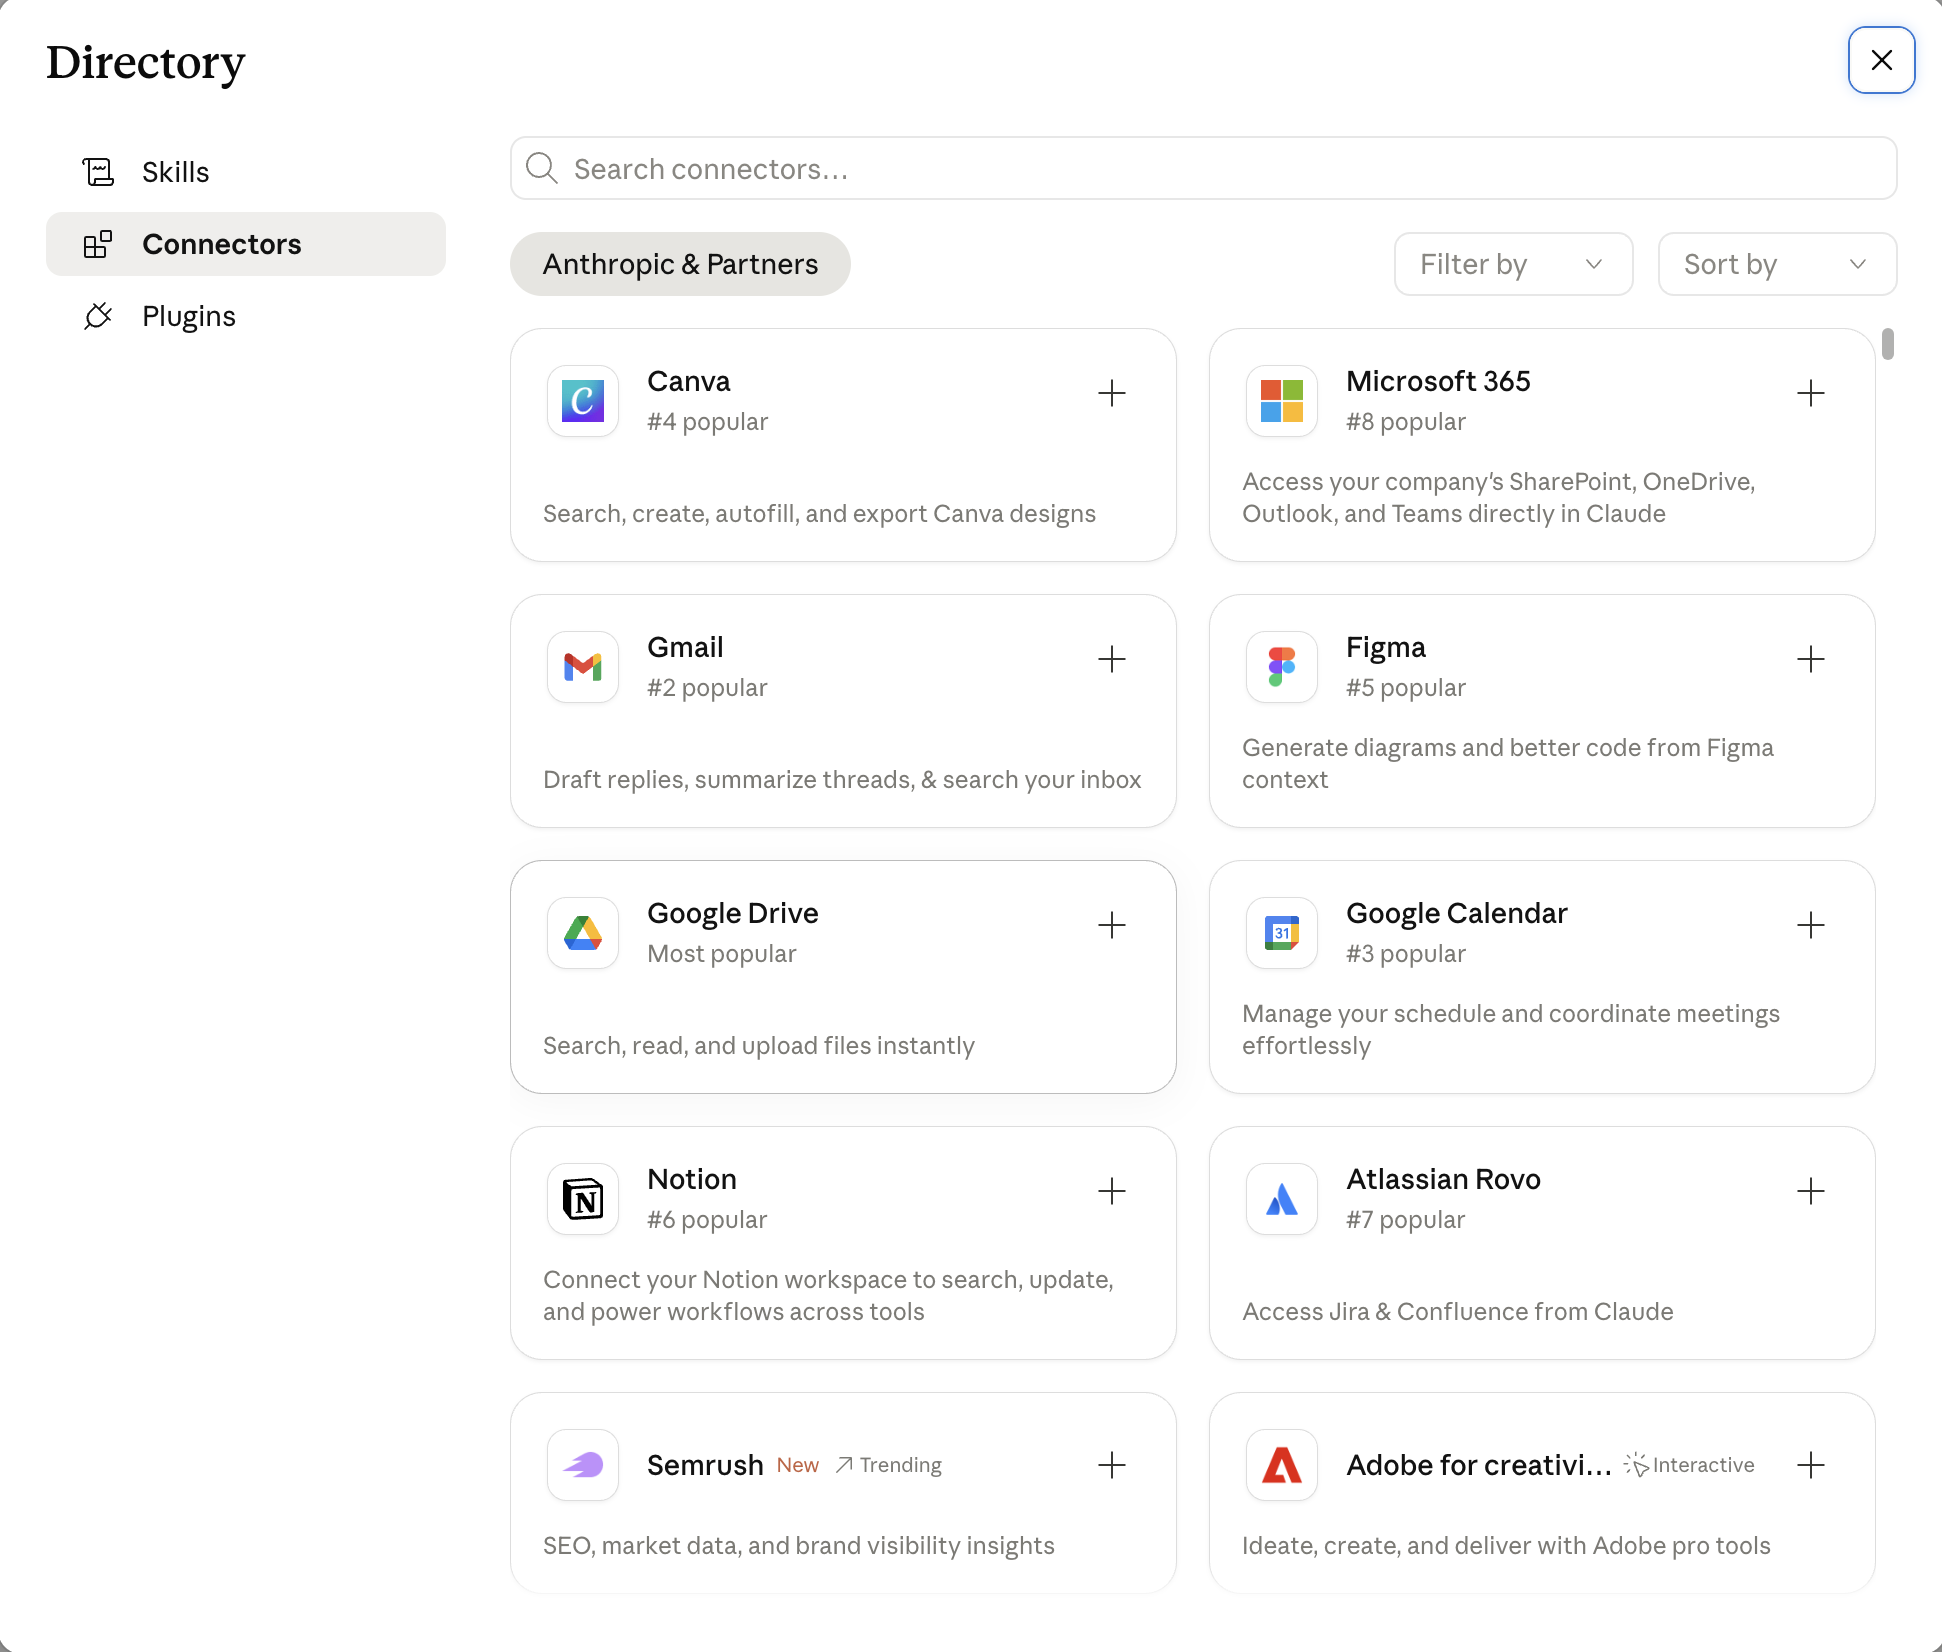This screenshot has width=1942, height=1652.
Task: Toggle the Anthropic & Partners filter chip
Action: 680,264
